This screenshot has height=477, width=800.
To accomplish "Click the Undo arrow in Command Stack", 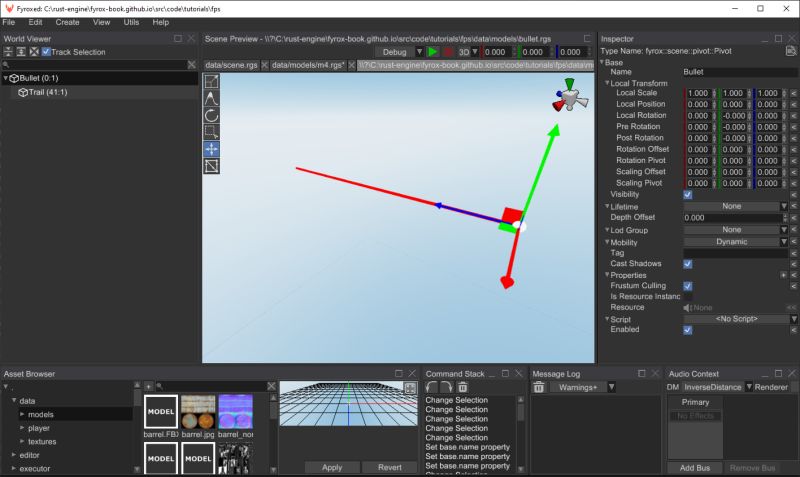I will coord(432,387).
